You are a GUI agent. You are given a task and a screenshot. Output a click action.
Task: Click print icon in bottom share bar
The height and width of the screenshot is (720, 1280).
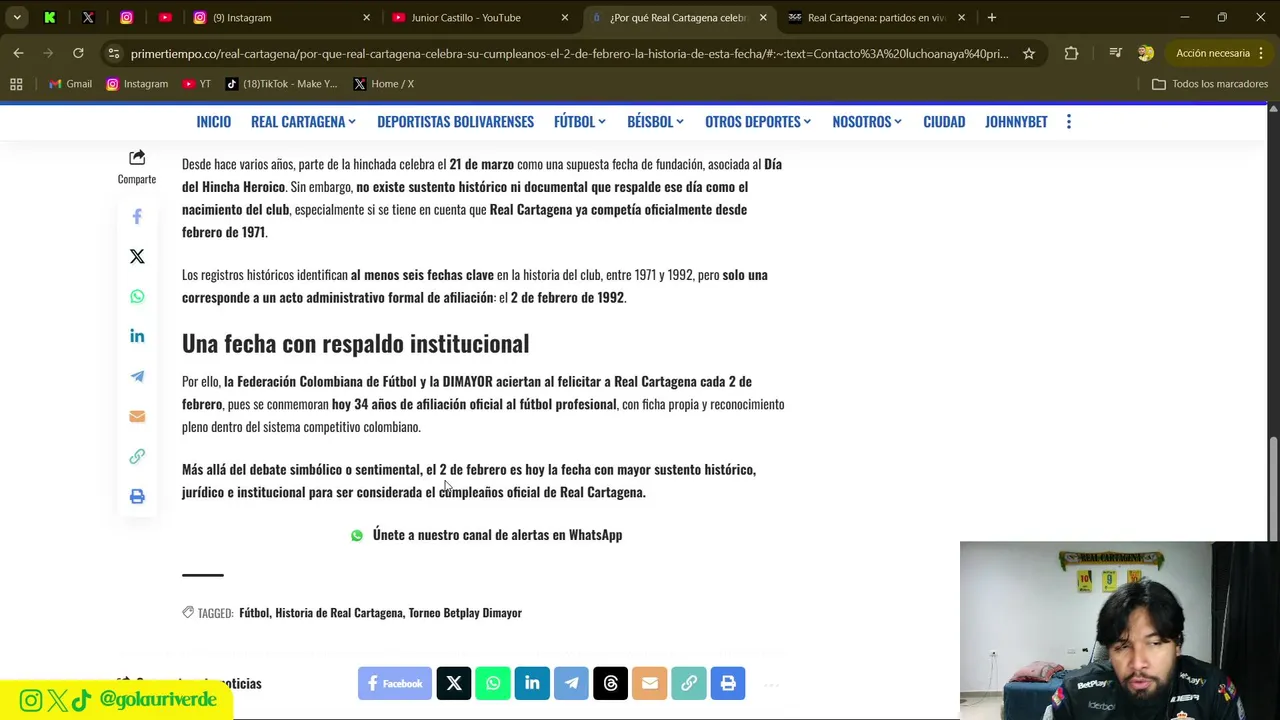click(727, 683)
